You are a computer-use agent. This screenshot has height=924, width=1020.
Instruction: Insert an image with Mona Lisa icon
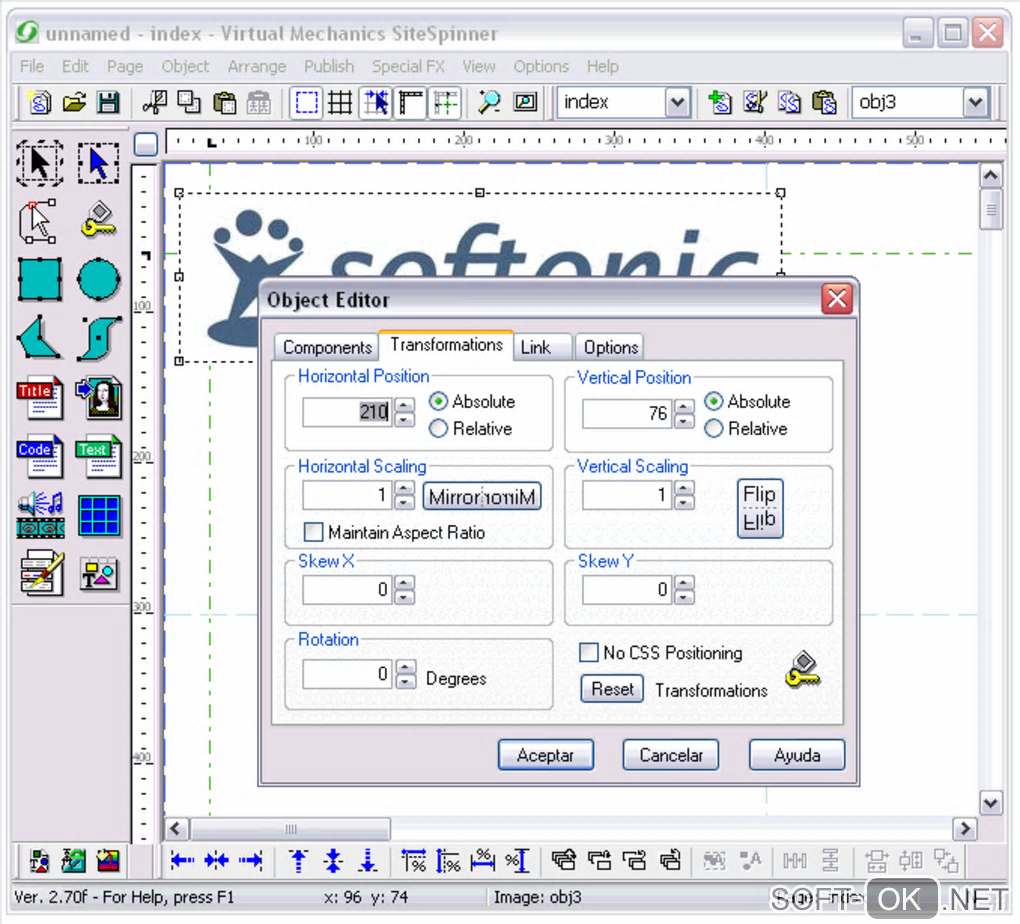click(x=98, y=397)
